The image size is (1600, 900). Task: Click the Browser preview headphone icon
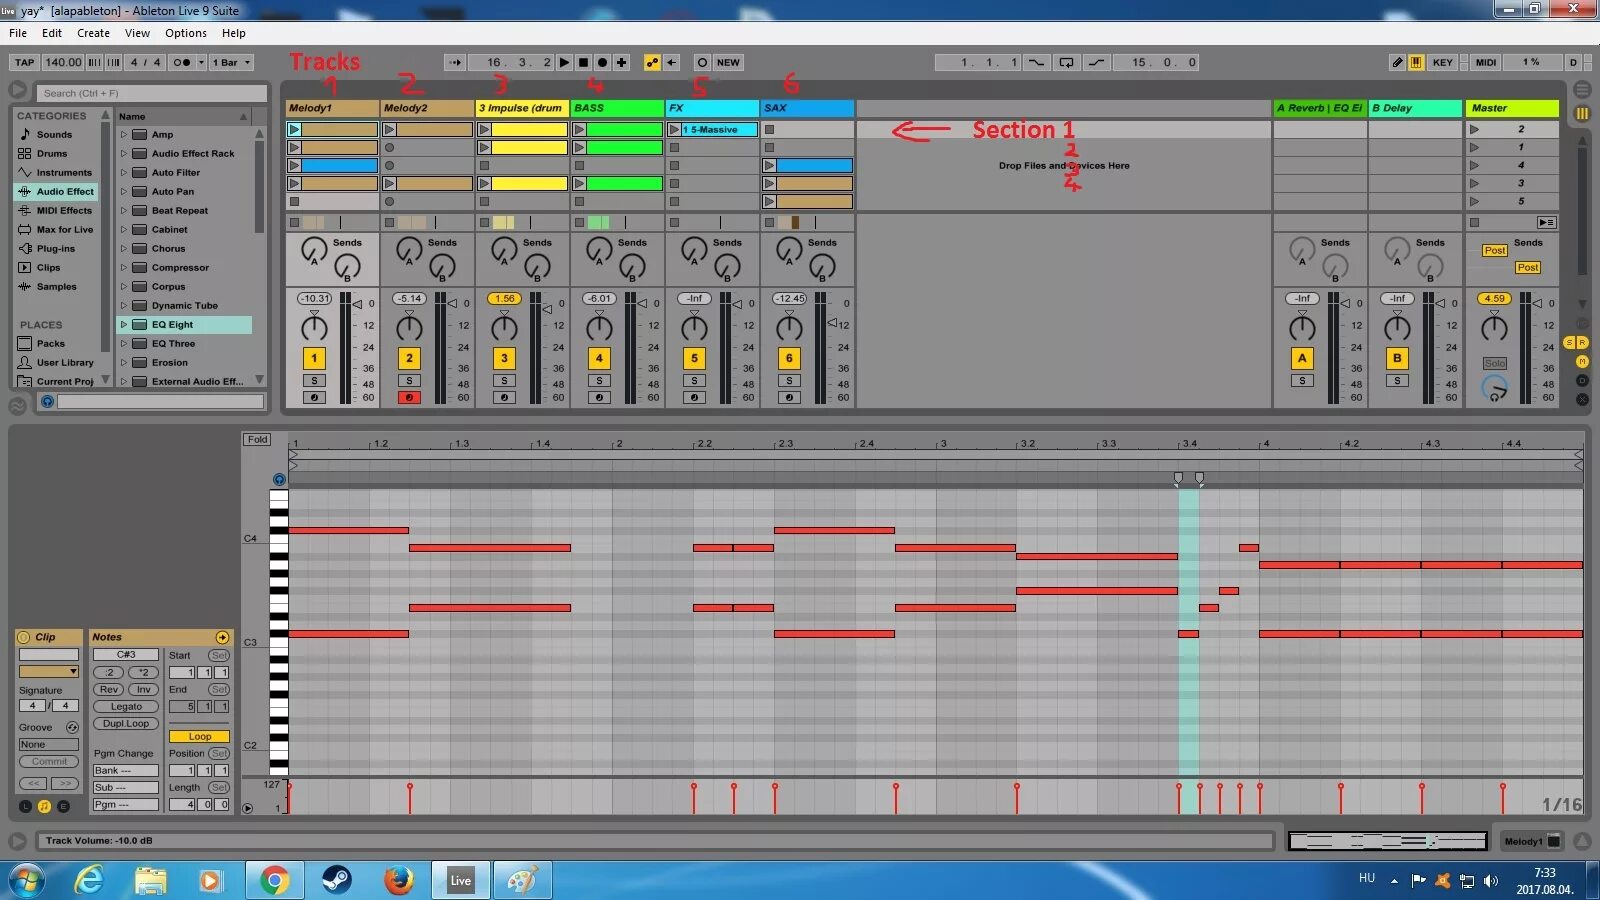click(x=47, y=401)
